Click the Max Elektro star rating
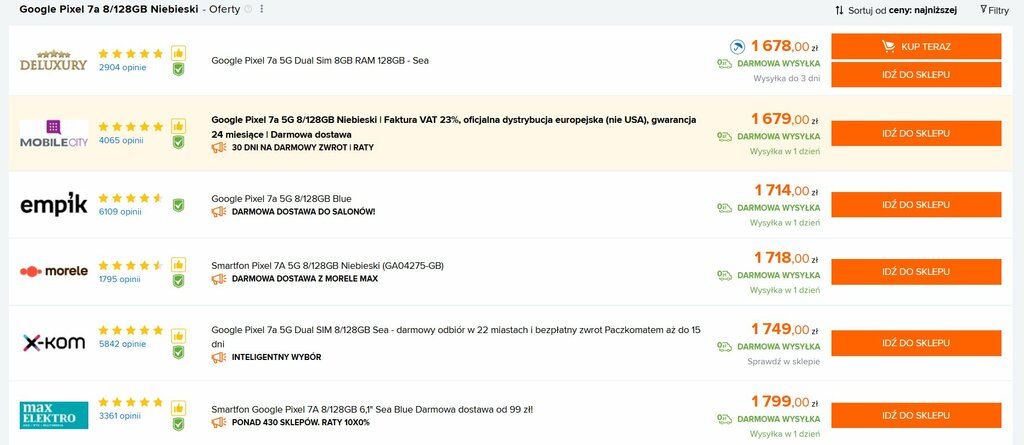 click(x=131, y=402)
